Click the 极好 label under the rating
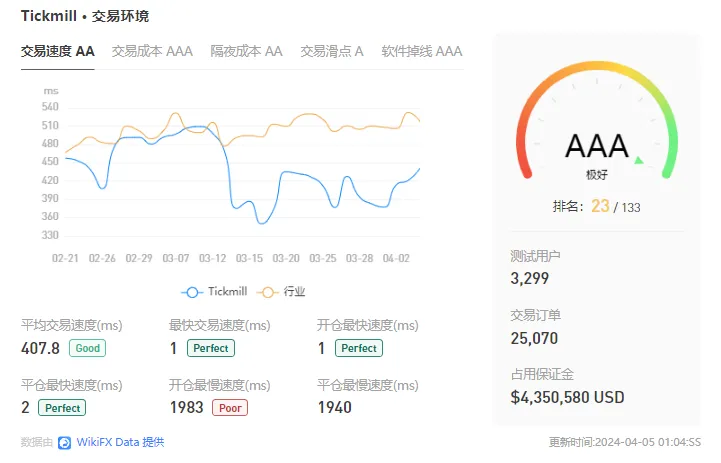This screenshot has height=463, width=721. tap(597, 175)
